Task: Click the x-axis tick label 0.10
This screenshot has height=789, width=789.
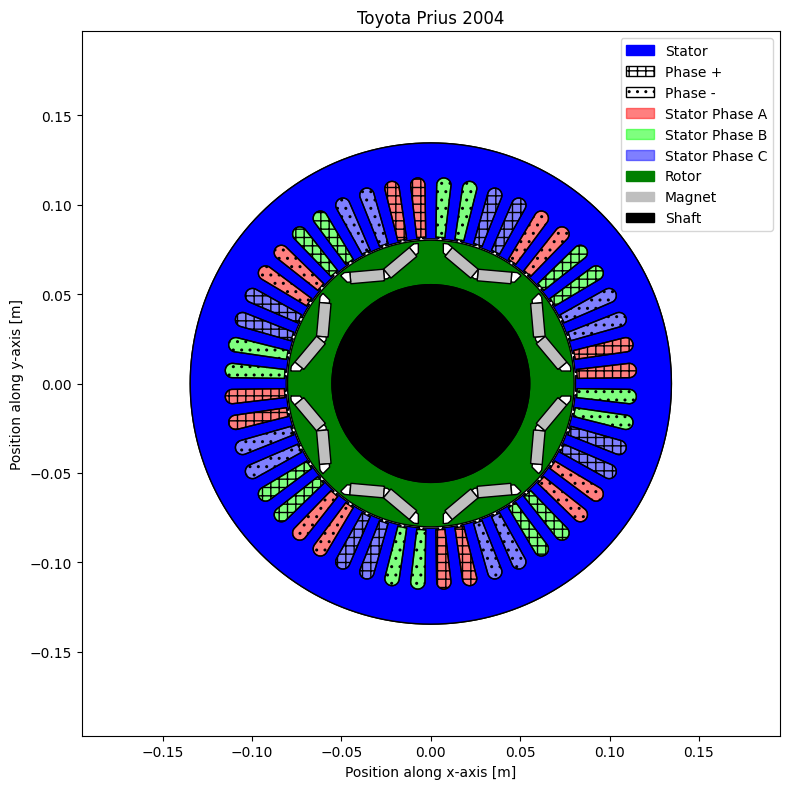Action: [610, 752]
